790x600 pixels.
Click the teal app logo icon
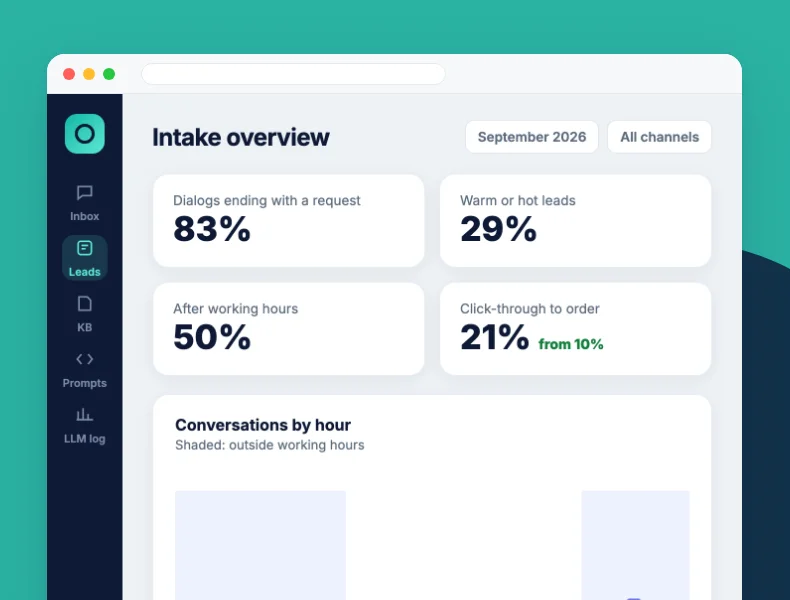tap(85, 134)
